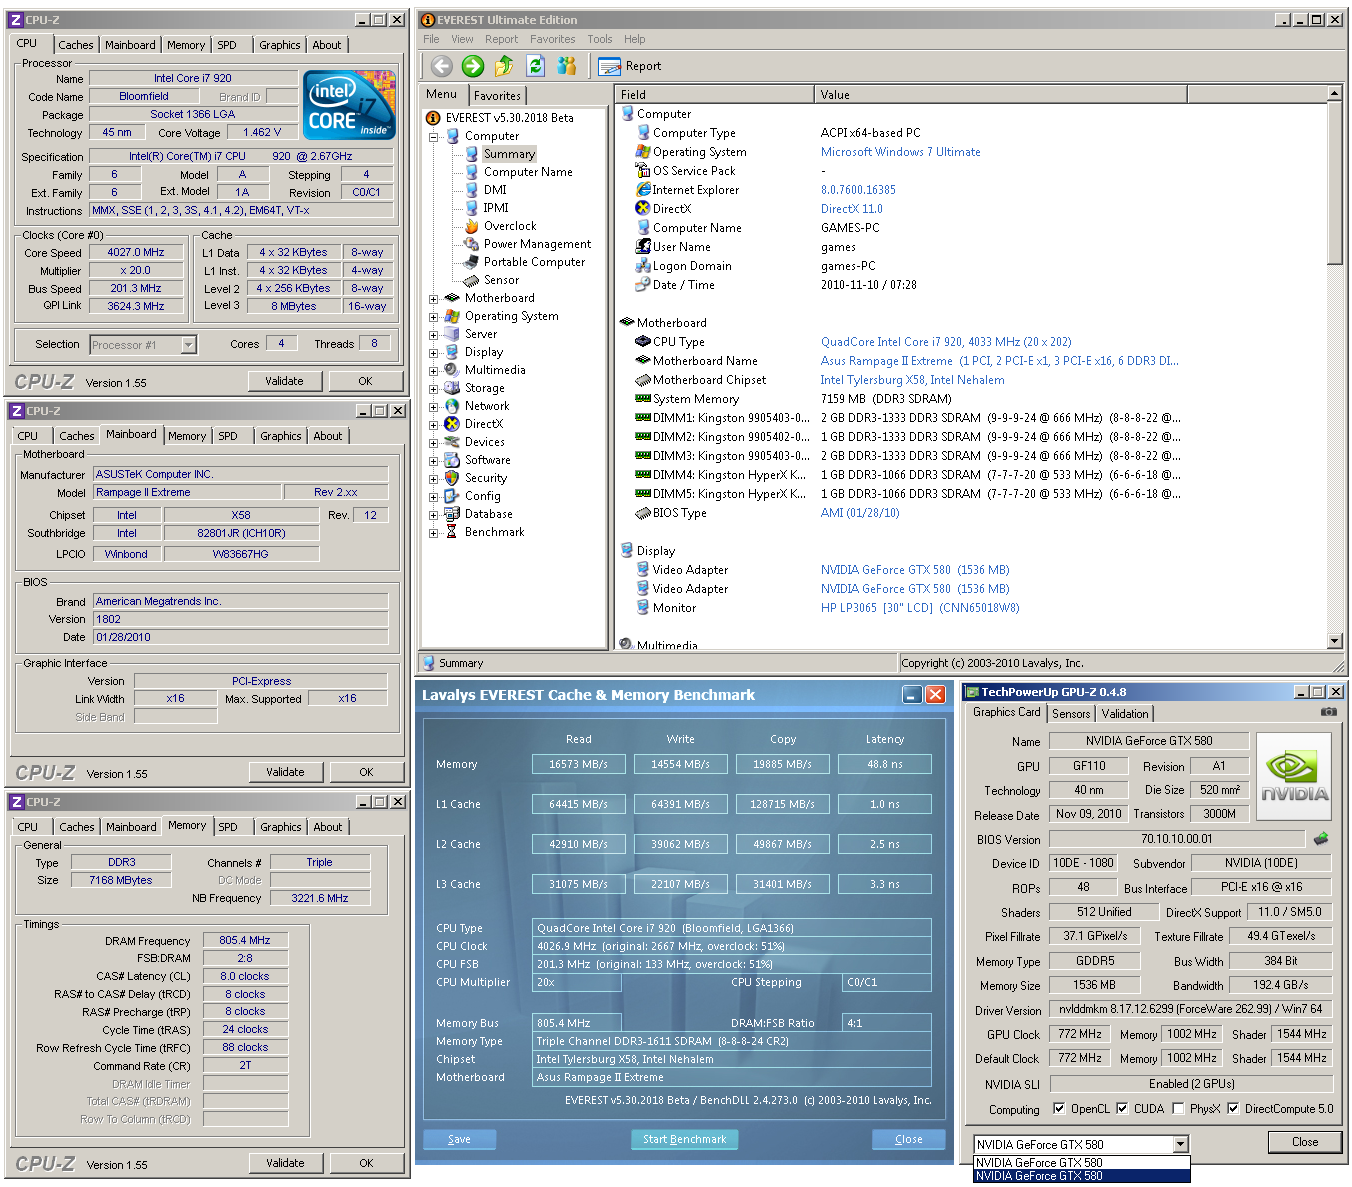Click Start Benchmark button

click(684, 1139)
